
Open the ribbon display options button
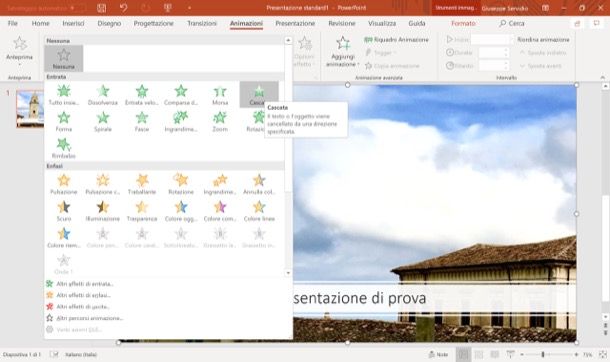(545, 8)
